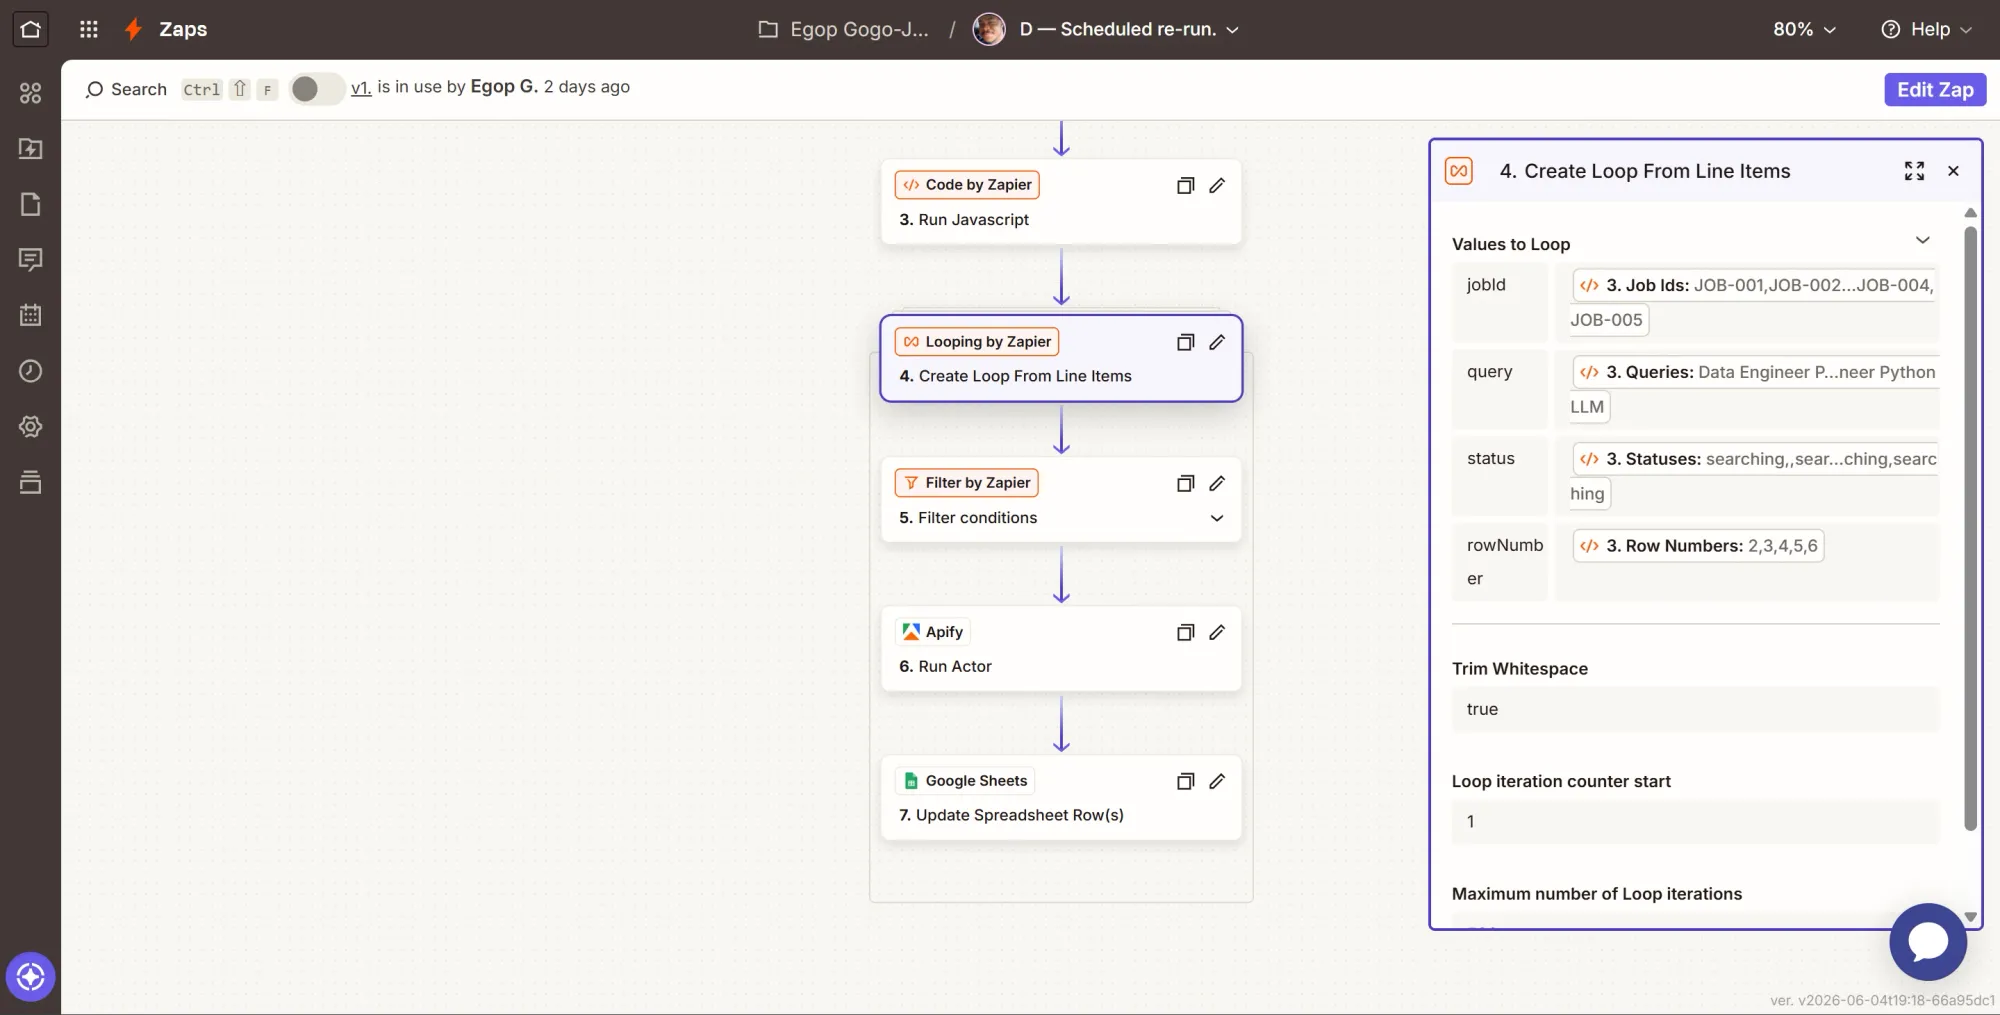The width and height of the screenshot is (2000, 1015).
Task: Open the 80% zoom level dropdown
Action: click(1804, 29)
